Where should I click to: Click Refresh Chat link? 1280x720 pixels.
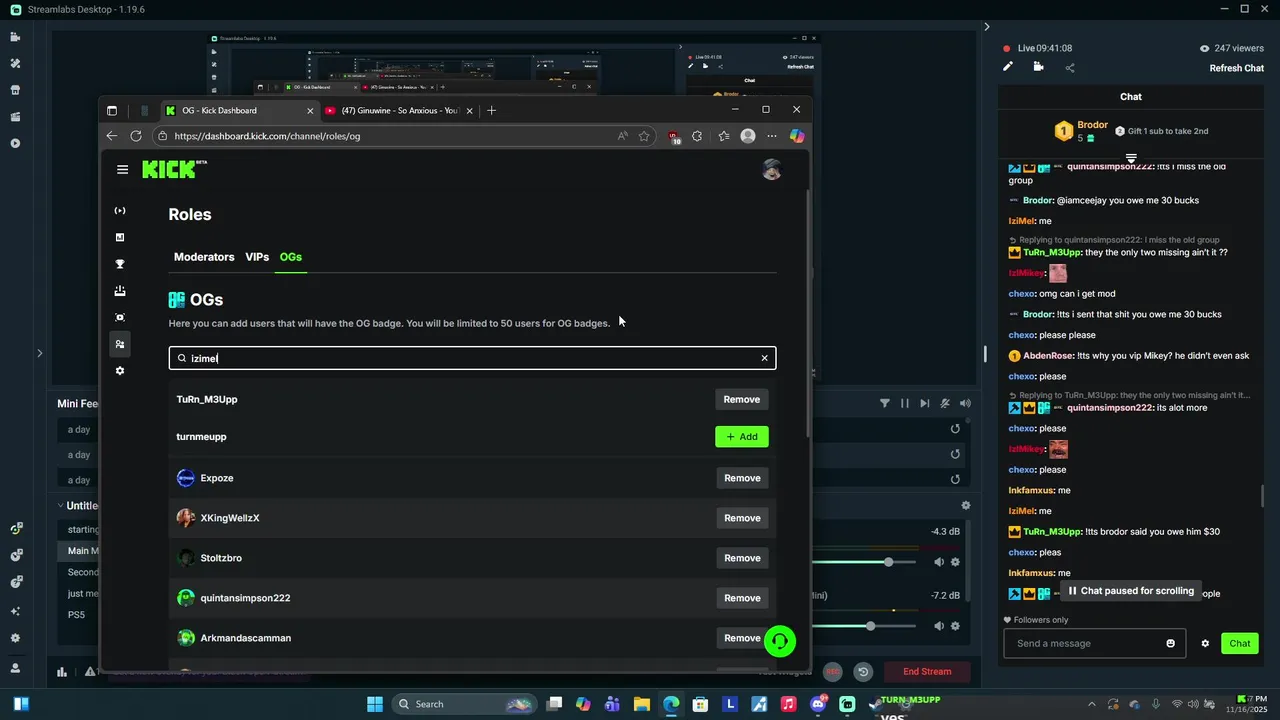[1237, 68]
